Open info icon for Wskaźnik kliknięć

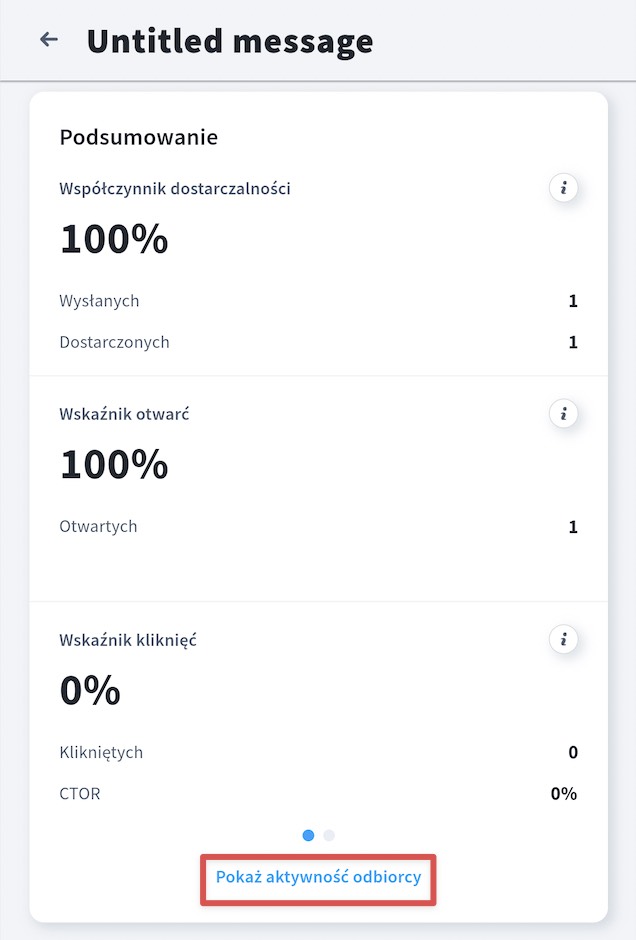(x=563, y=639)
